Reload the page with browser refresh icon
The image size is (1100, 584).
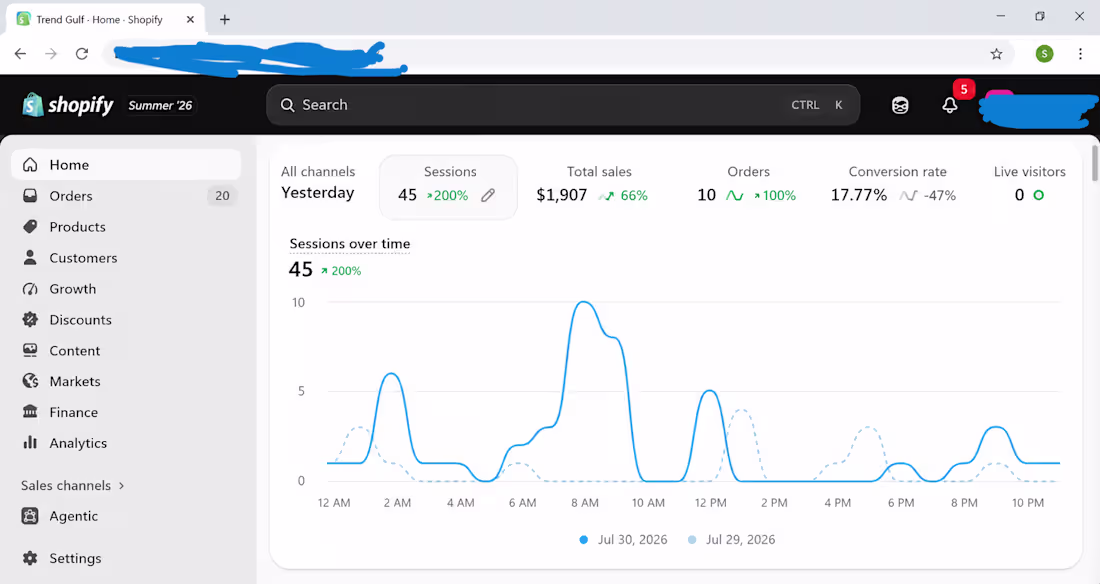82,54
